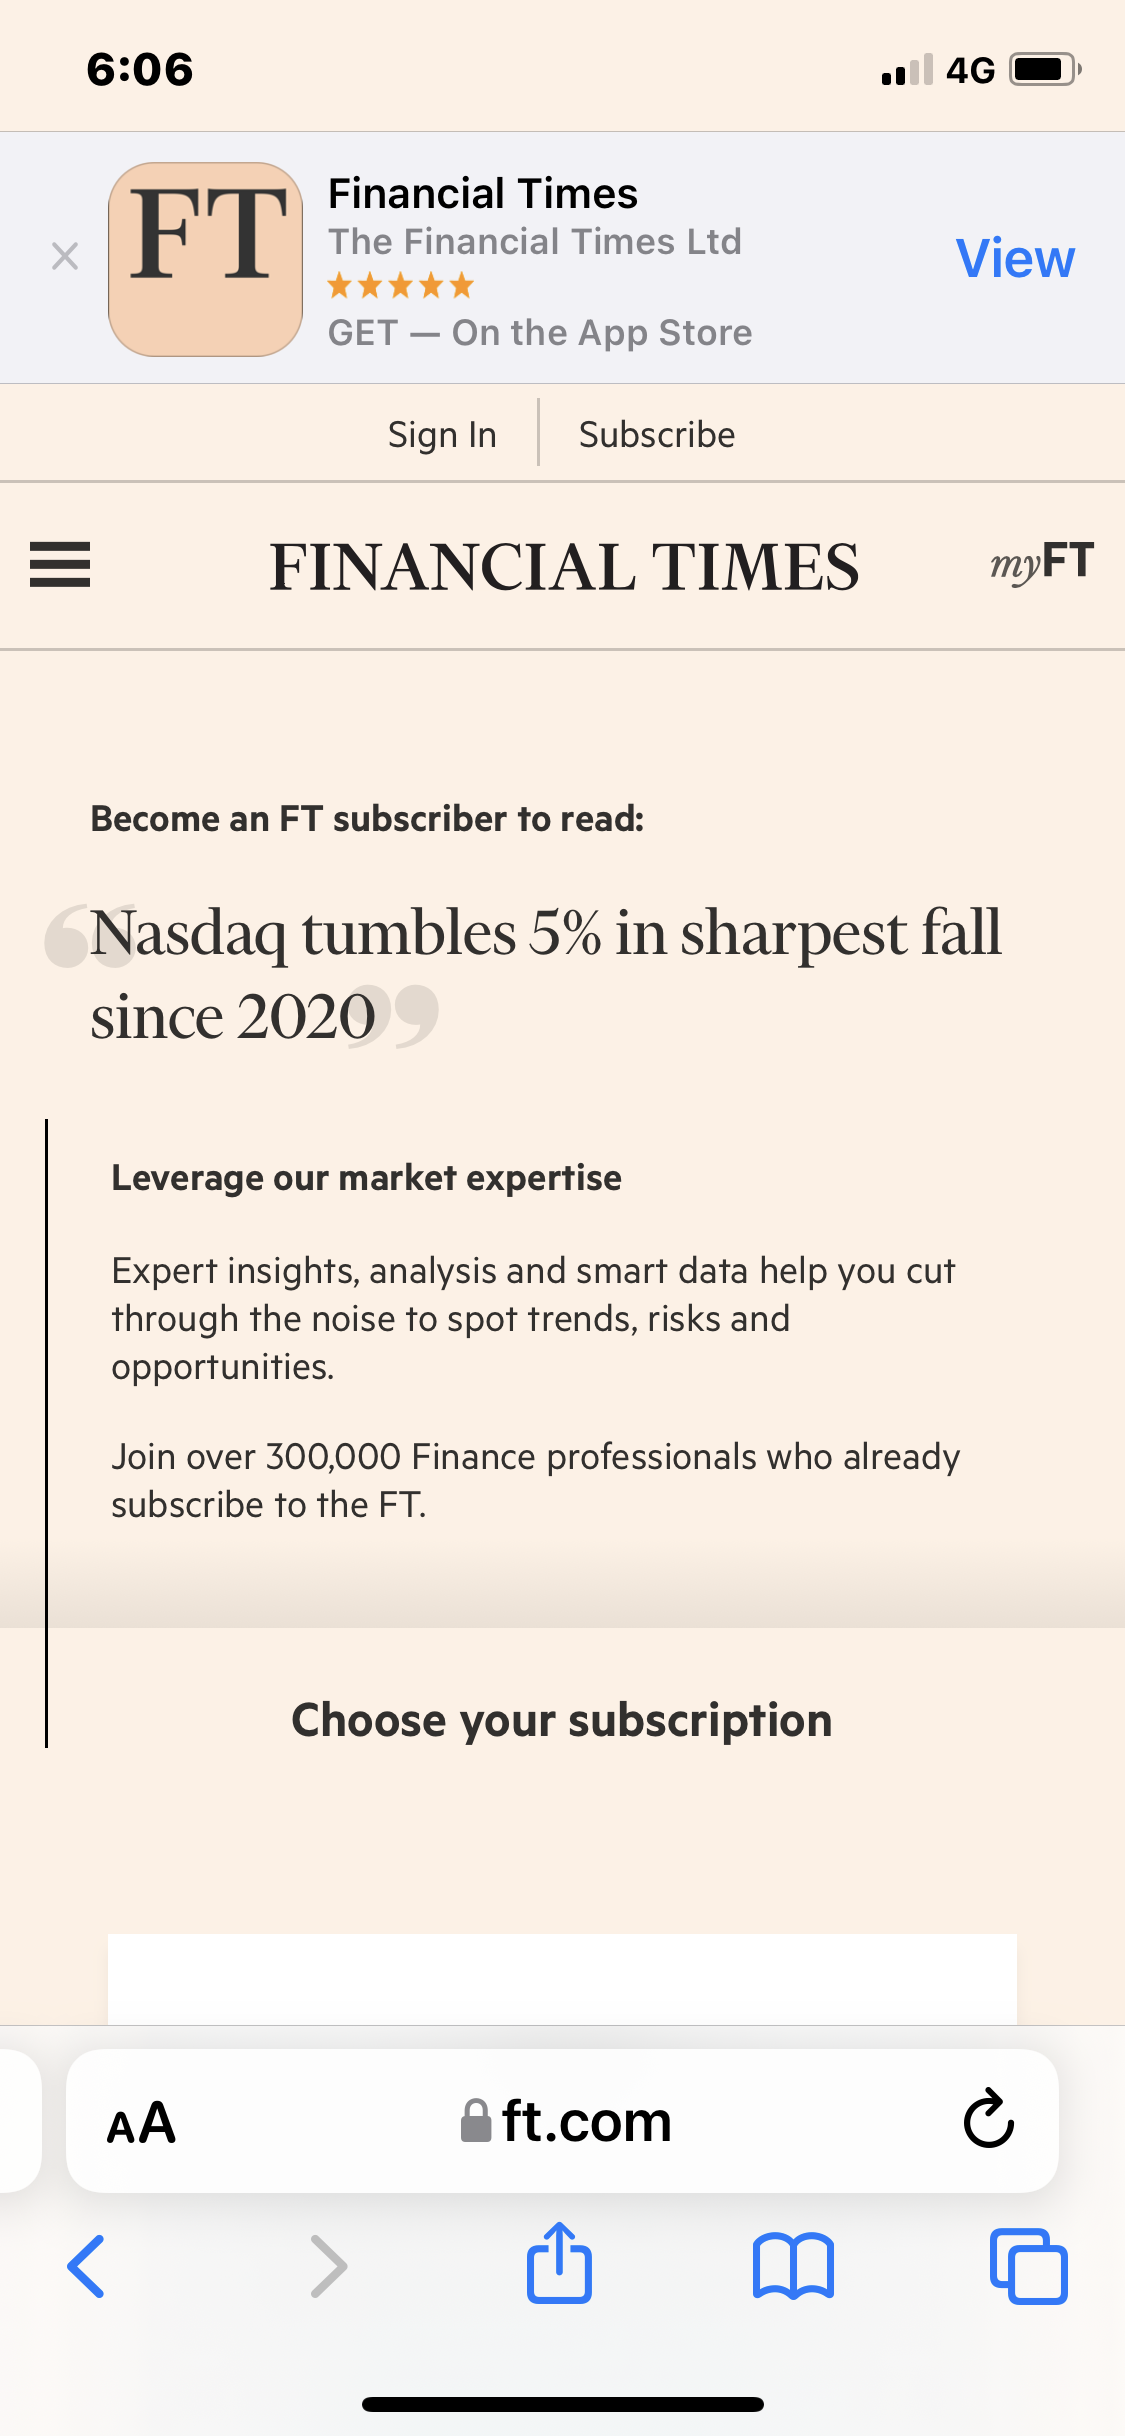Screen dimensions: 1125x2436
Task: Tap the five-star app rating
Action: tap(400, 286)
